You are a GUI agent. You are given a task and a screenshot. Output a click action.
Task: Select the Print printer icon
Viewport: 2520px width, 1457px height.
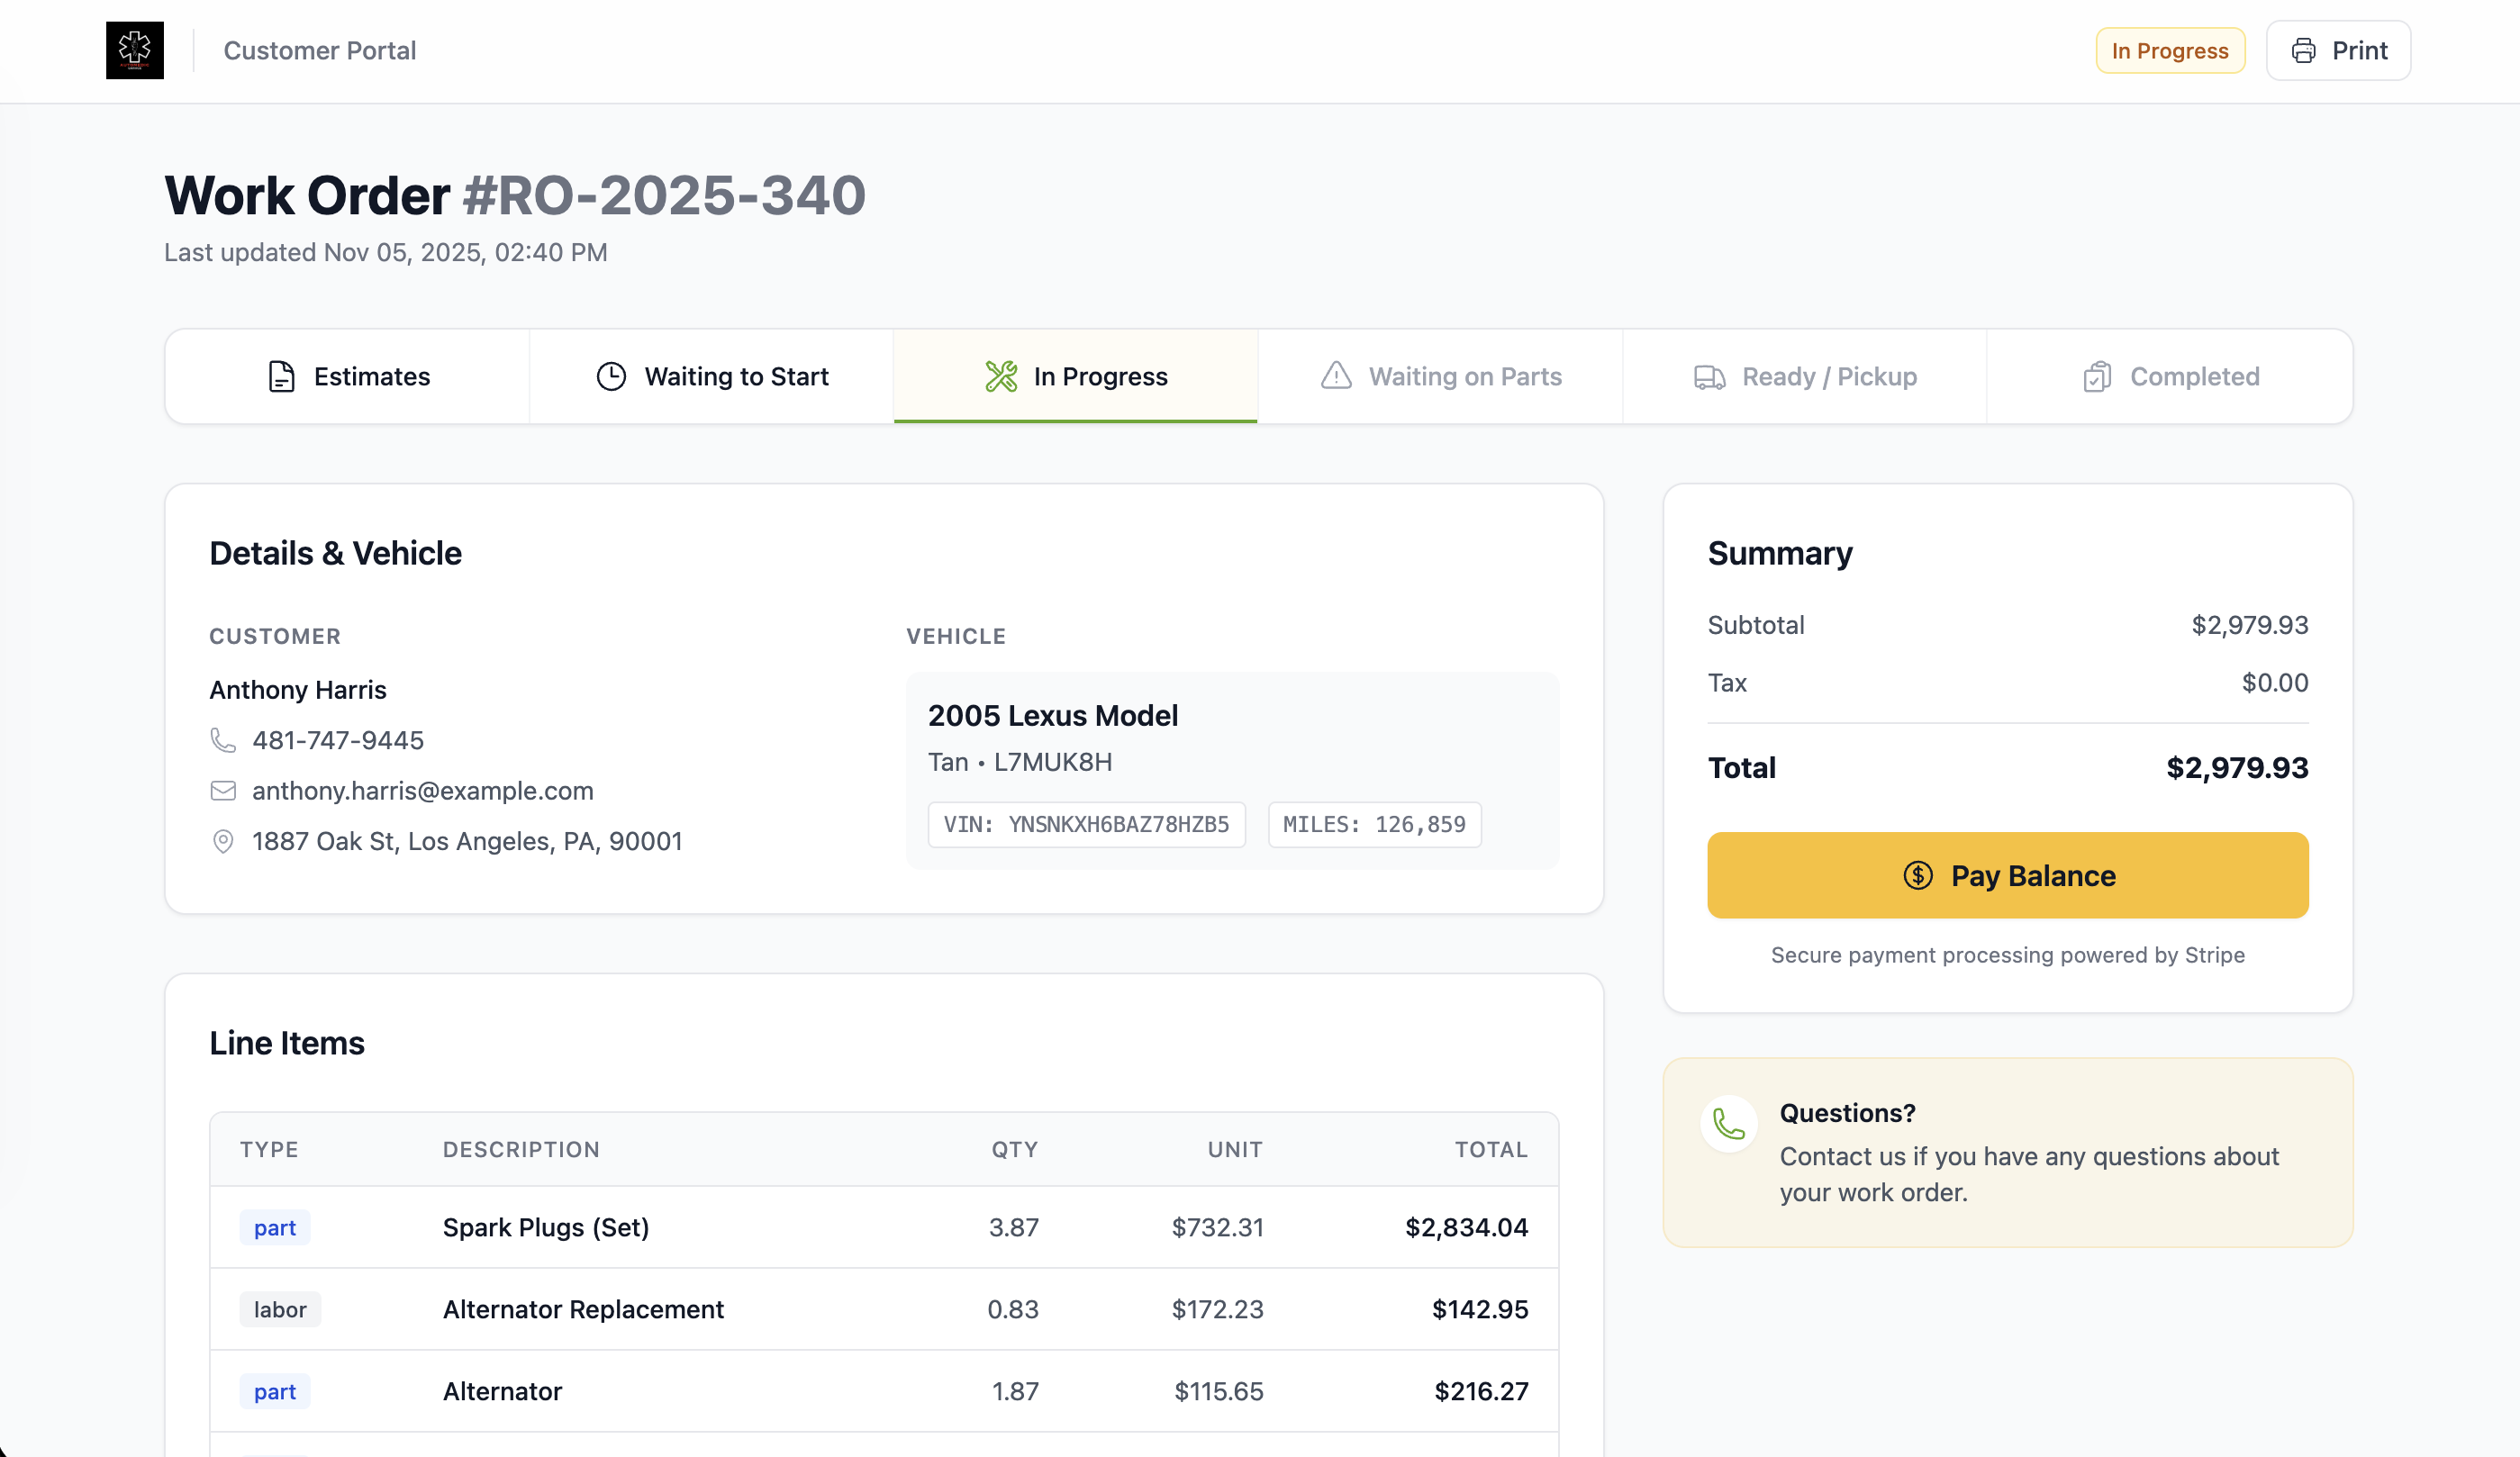coord(2302,50)
